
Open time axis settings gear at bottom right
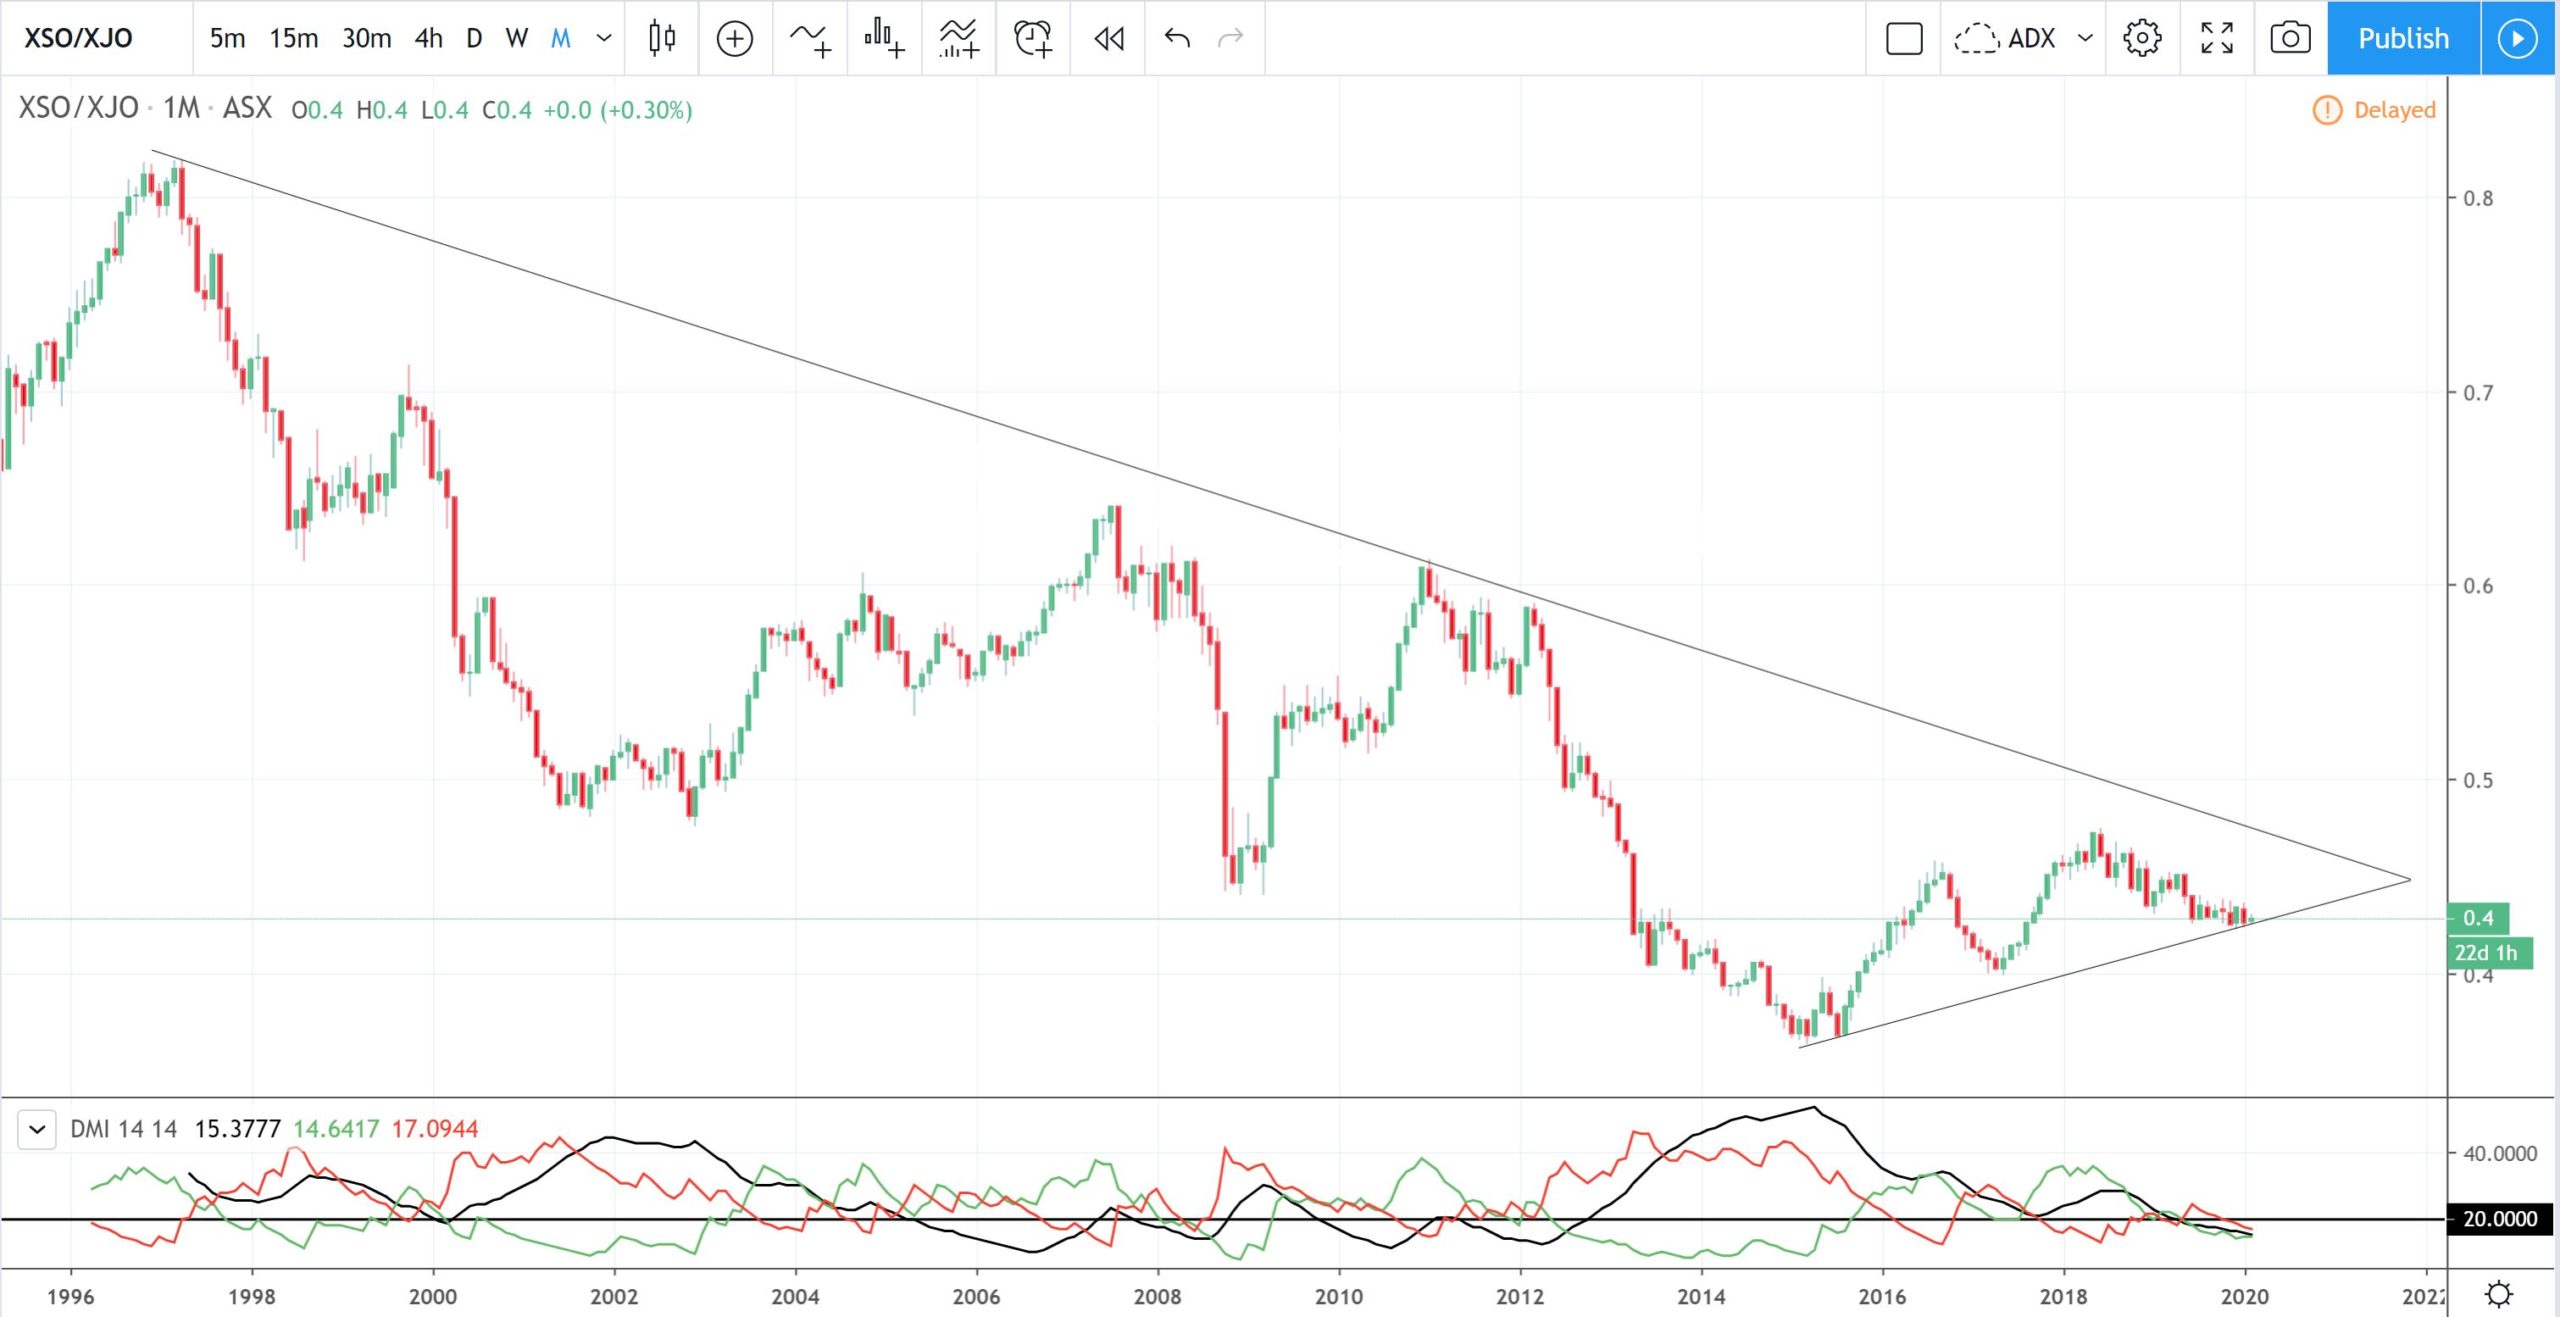click(2499, 1295)
